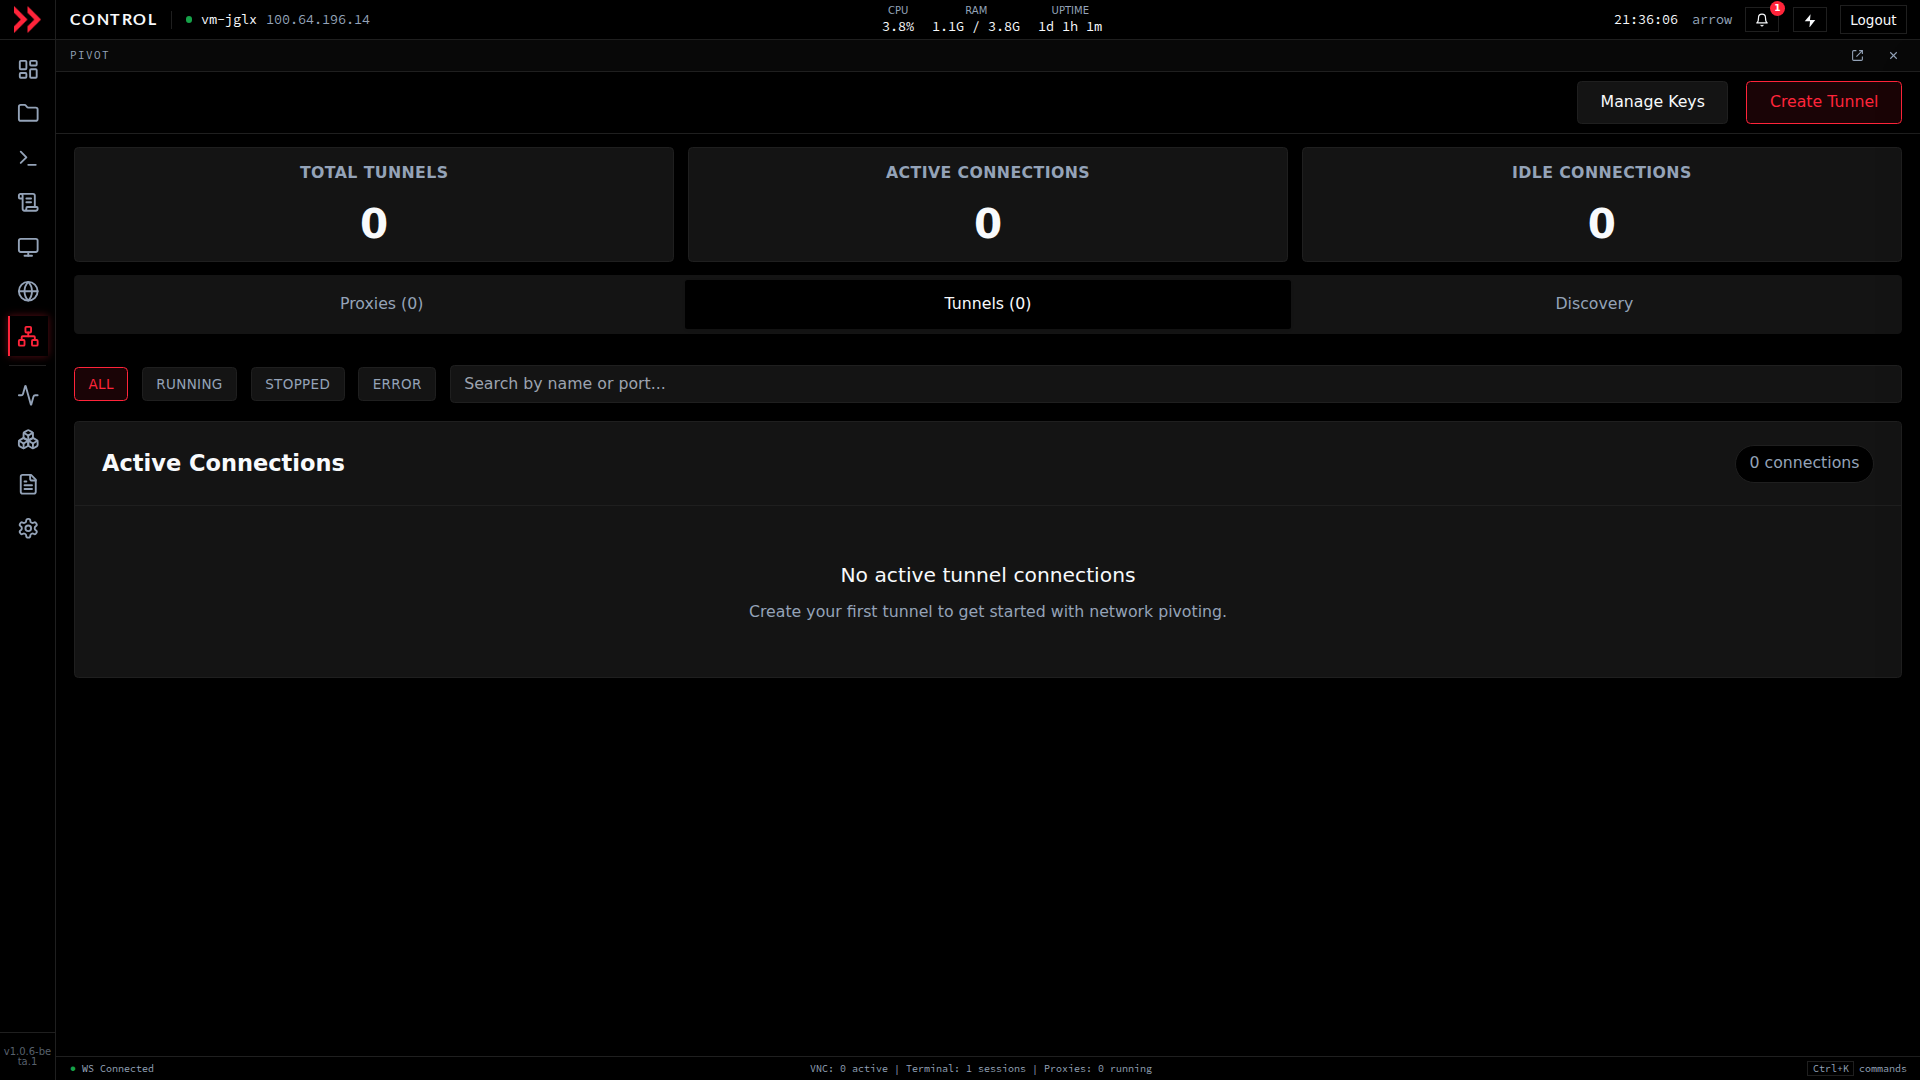Click the vm-jglx host name
Screen dimensions: 1920x1080
click(229, 20)
